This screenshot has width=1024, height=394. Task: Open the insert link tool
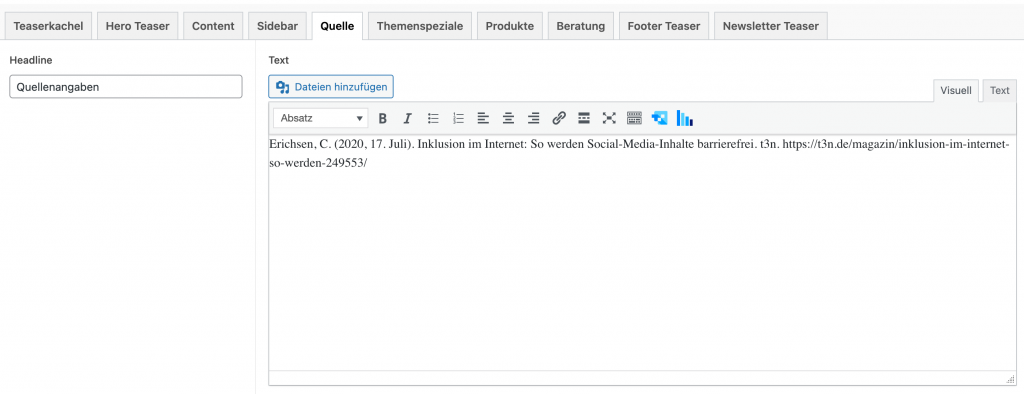tap(559, 118)
